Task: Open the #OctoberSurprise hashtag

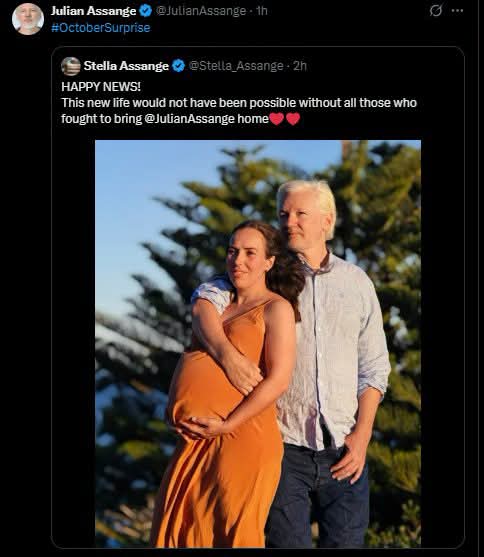Action: coord(101,28)
